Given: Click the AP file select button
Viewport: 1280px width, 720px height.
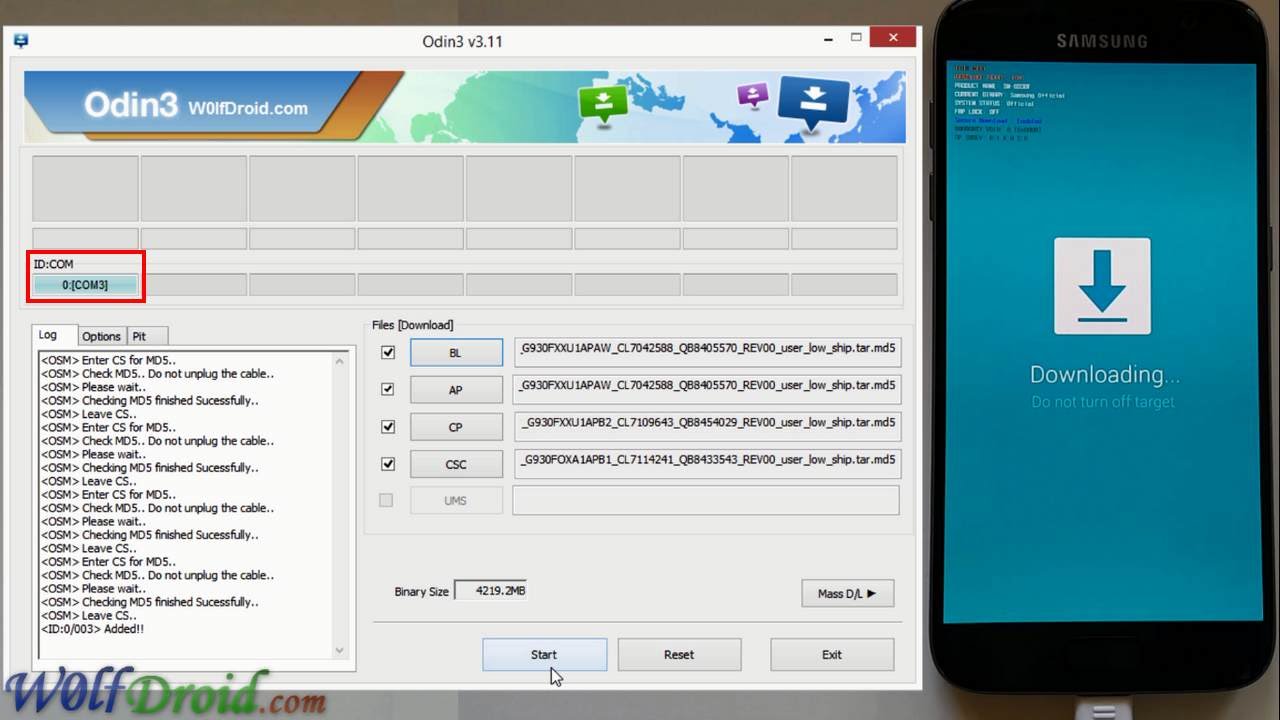Looking at the screenshot, I should tap(456, 390).
